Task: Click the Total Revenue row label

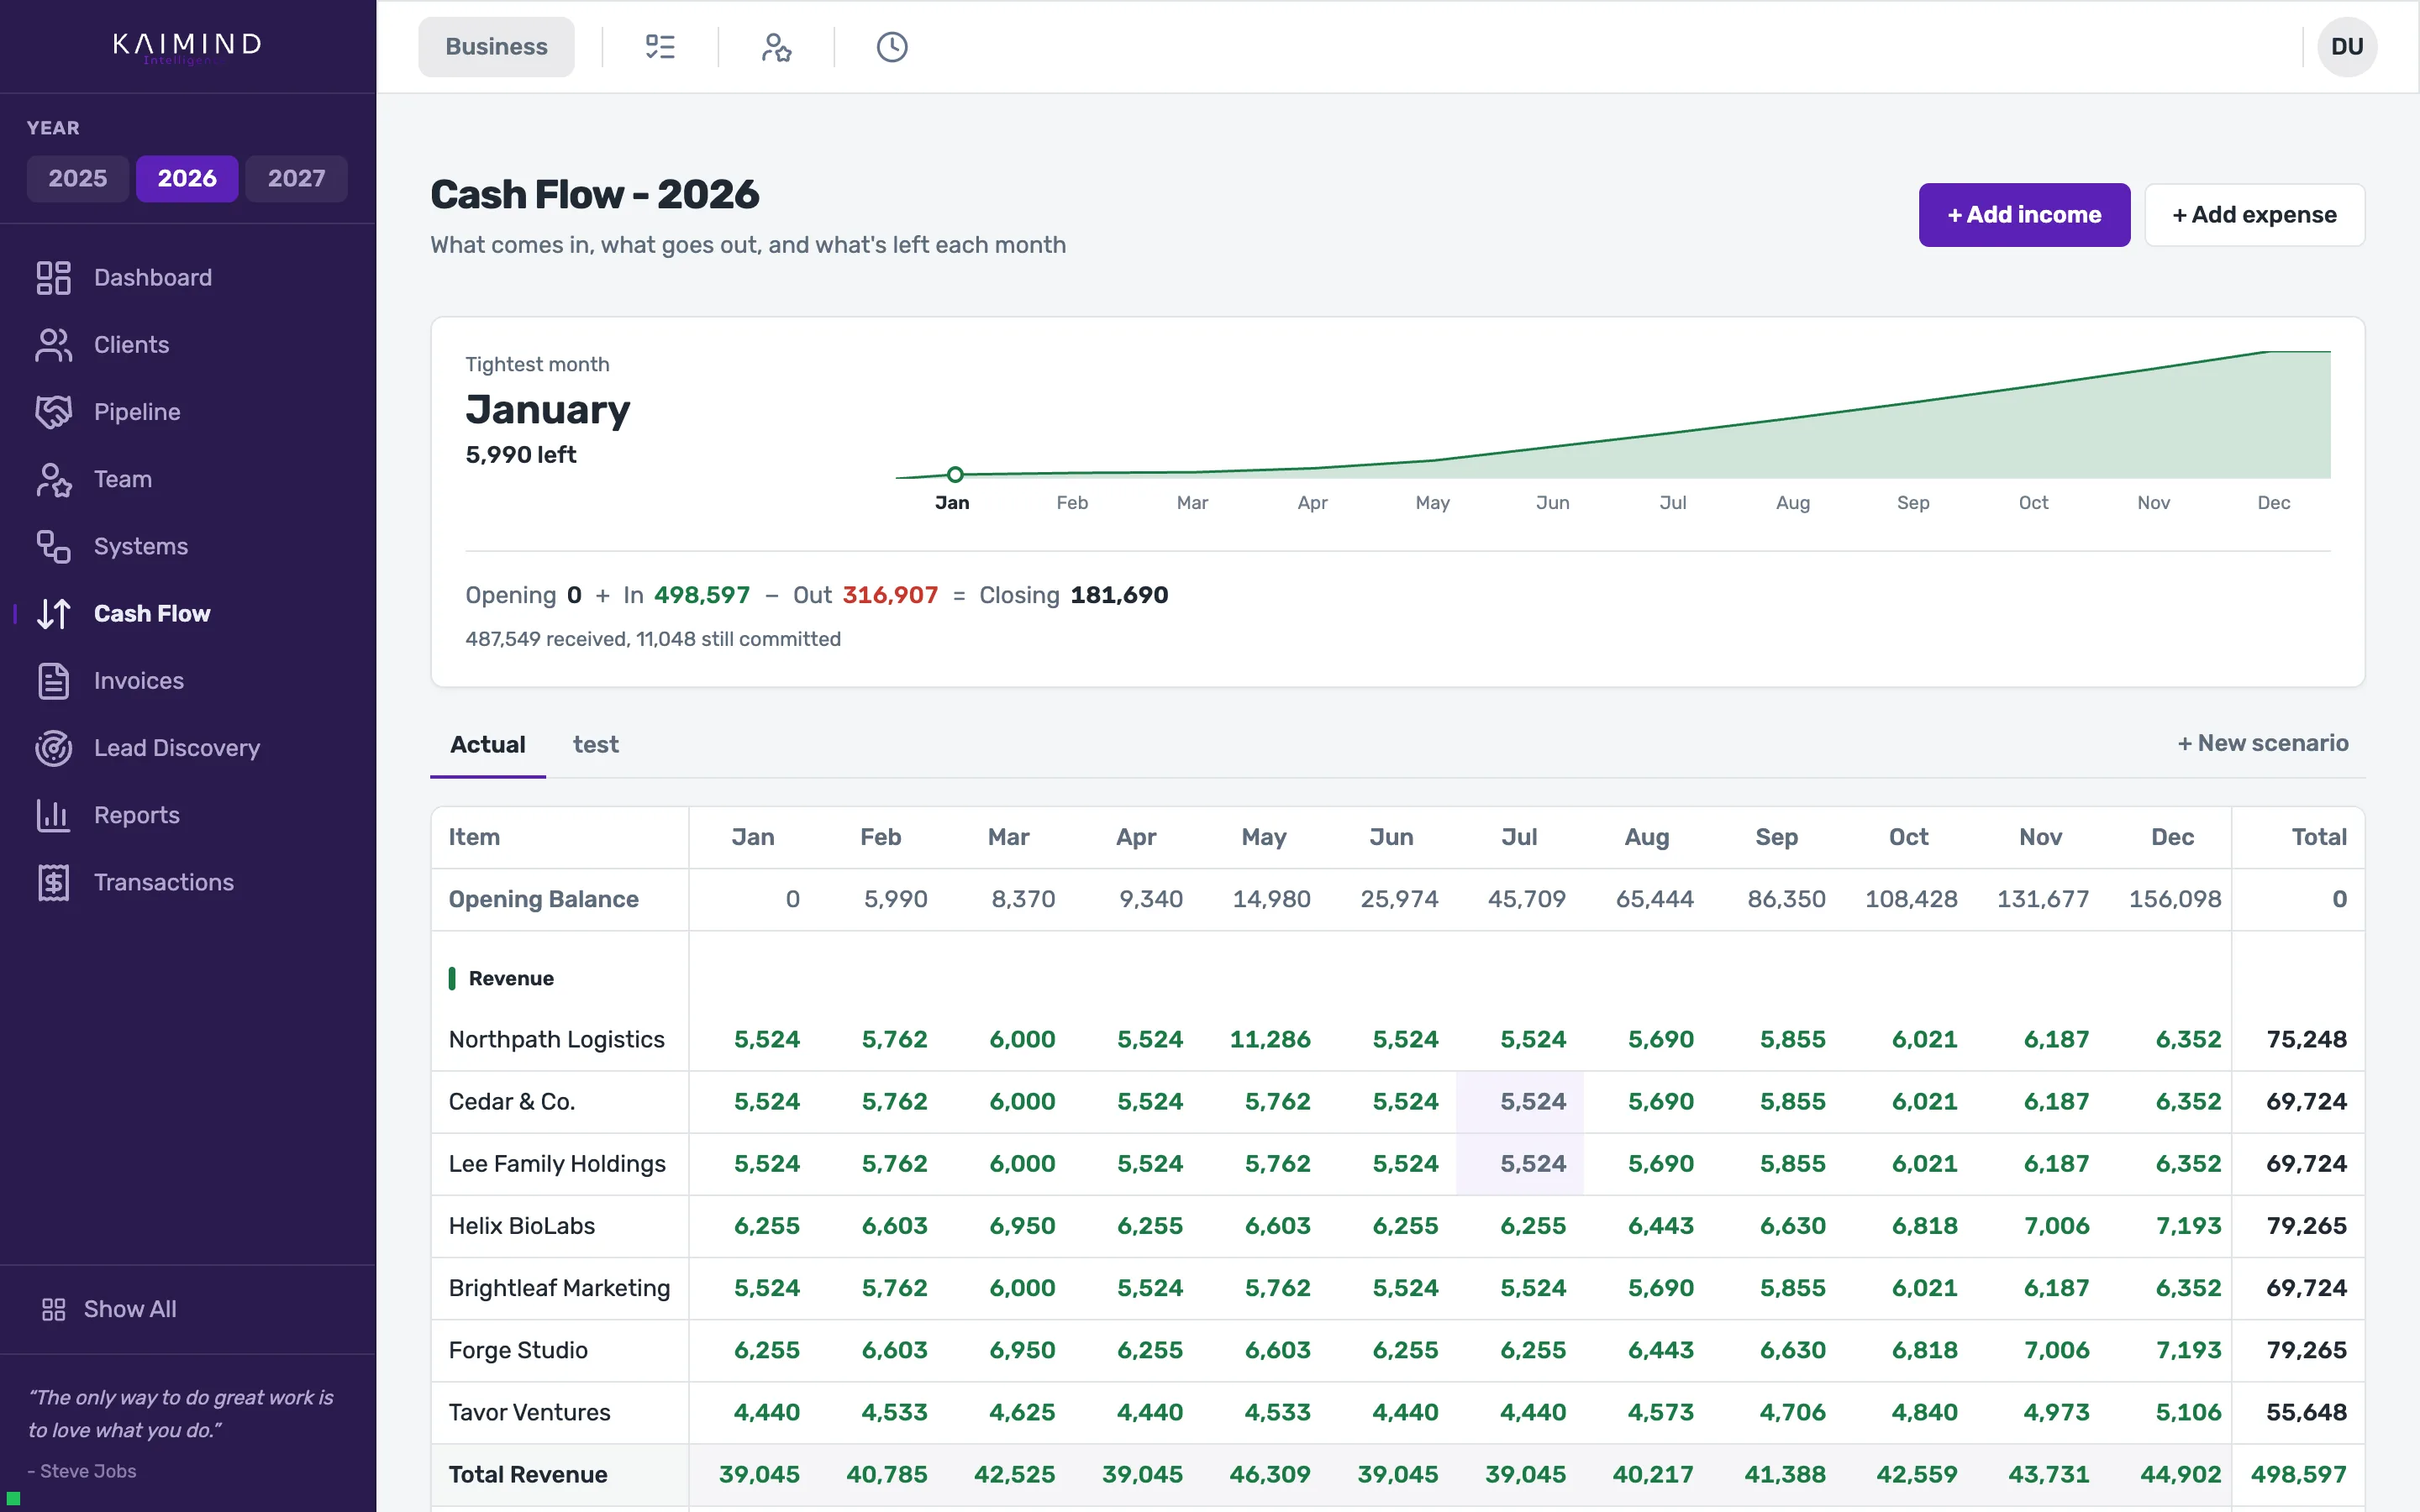Action: (528, 1475)
